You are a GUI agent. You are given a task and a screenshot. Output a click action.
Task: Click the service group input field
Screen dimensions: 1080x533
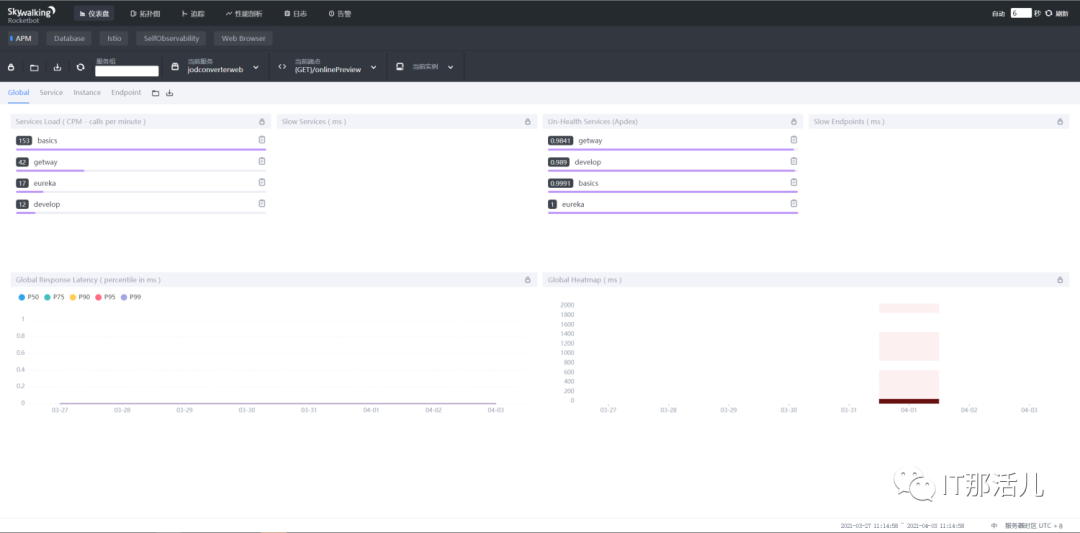click(x=127, y=70)
